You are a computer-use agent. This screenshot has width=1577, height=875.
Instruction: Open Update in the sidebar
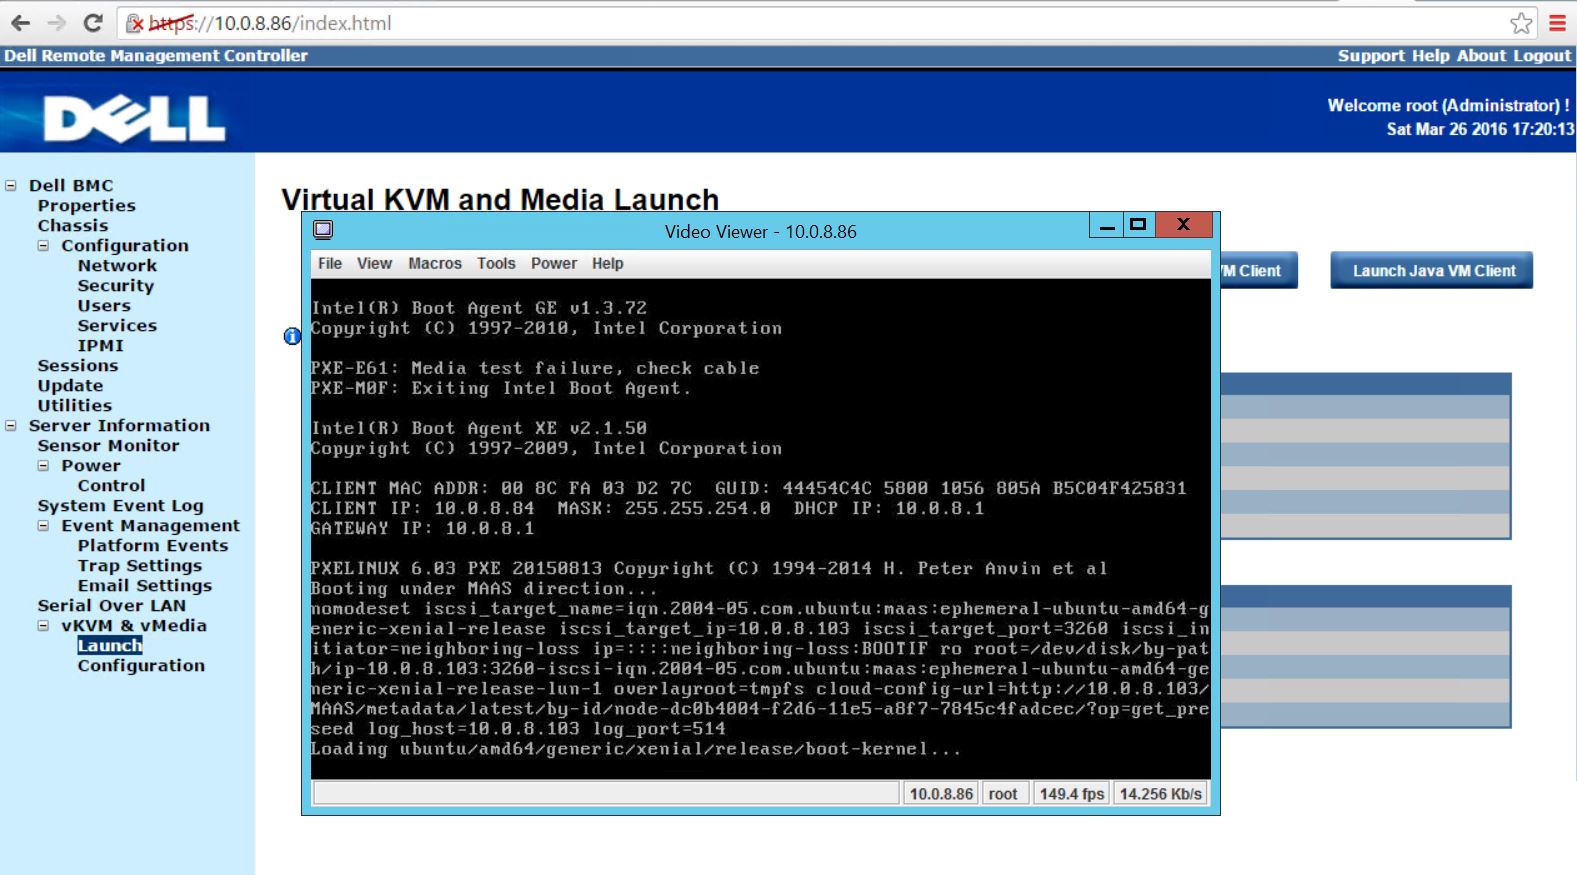pyautogui.click(x=70, y=385)
